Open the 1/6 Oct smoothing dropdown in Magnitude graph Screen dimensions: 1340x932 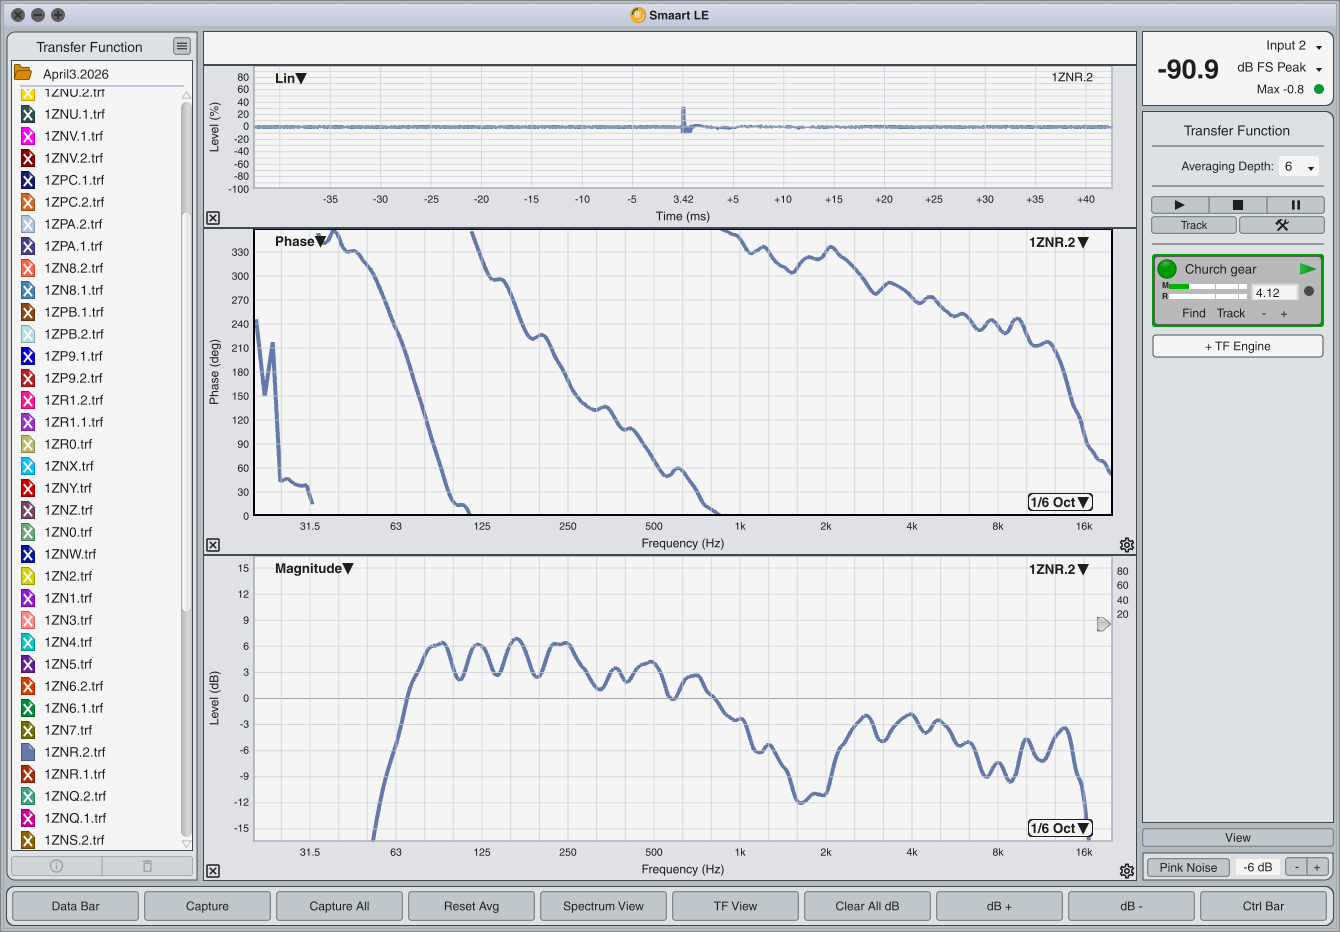pos(1060,828)
